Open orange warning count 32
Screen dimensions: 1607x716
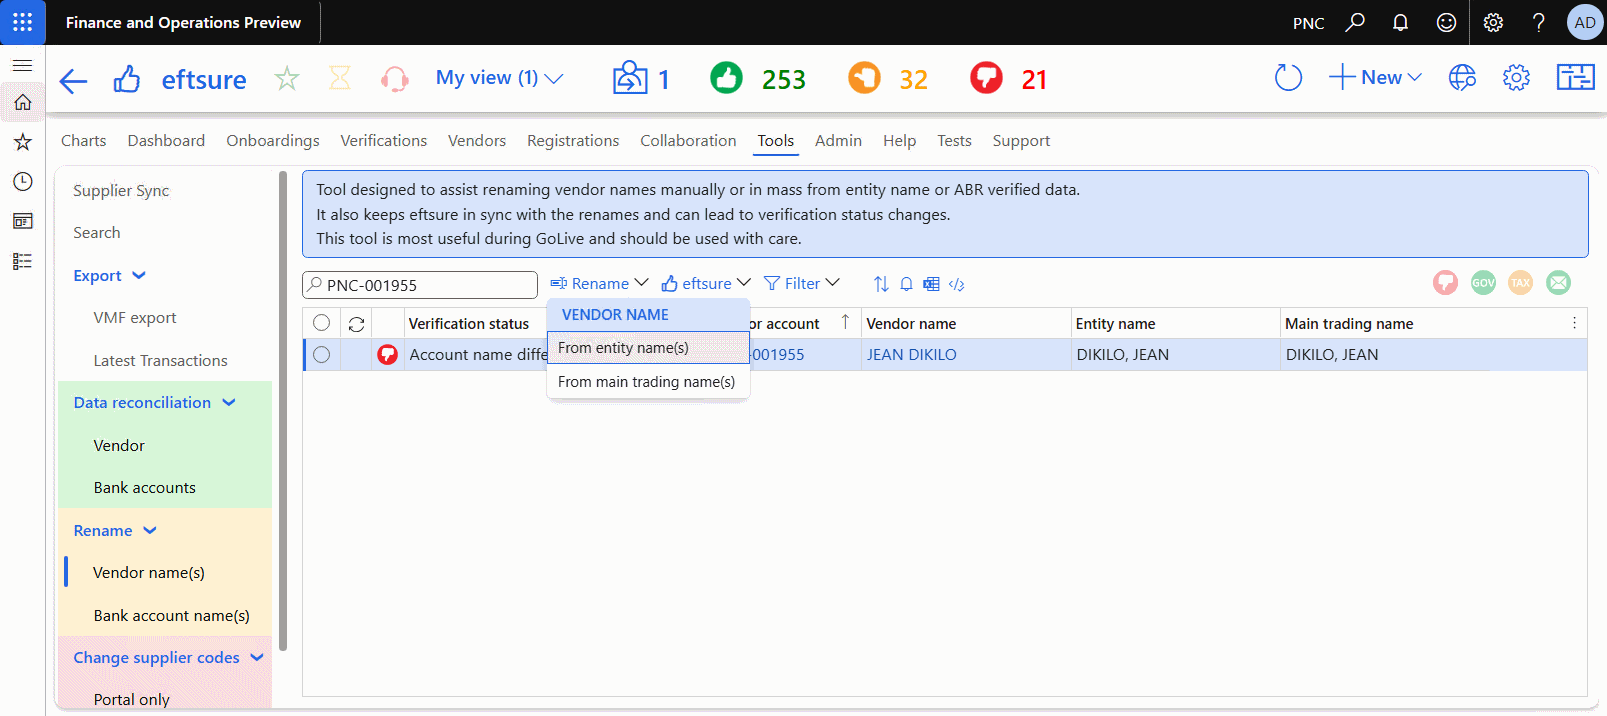(x=888, y=79)
